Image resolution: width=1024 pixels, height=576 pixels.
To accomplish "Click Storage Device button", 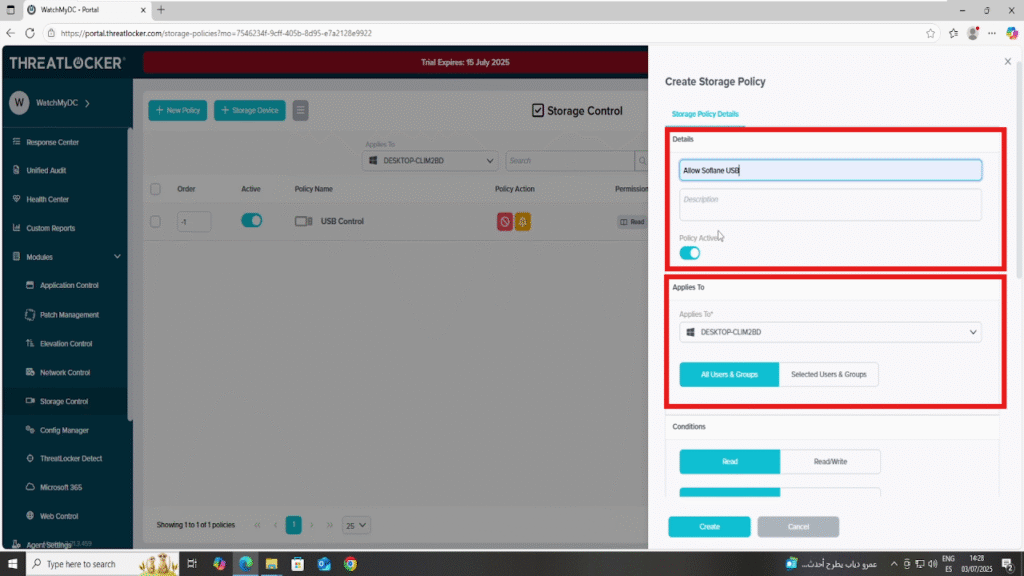I will (249, 110).
